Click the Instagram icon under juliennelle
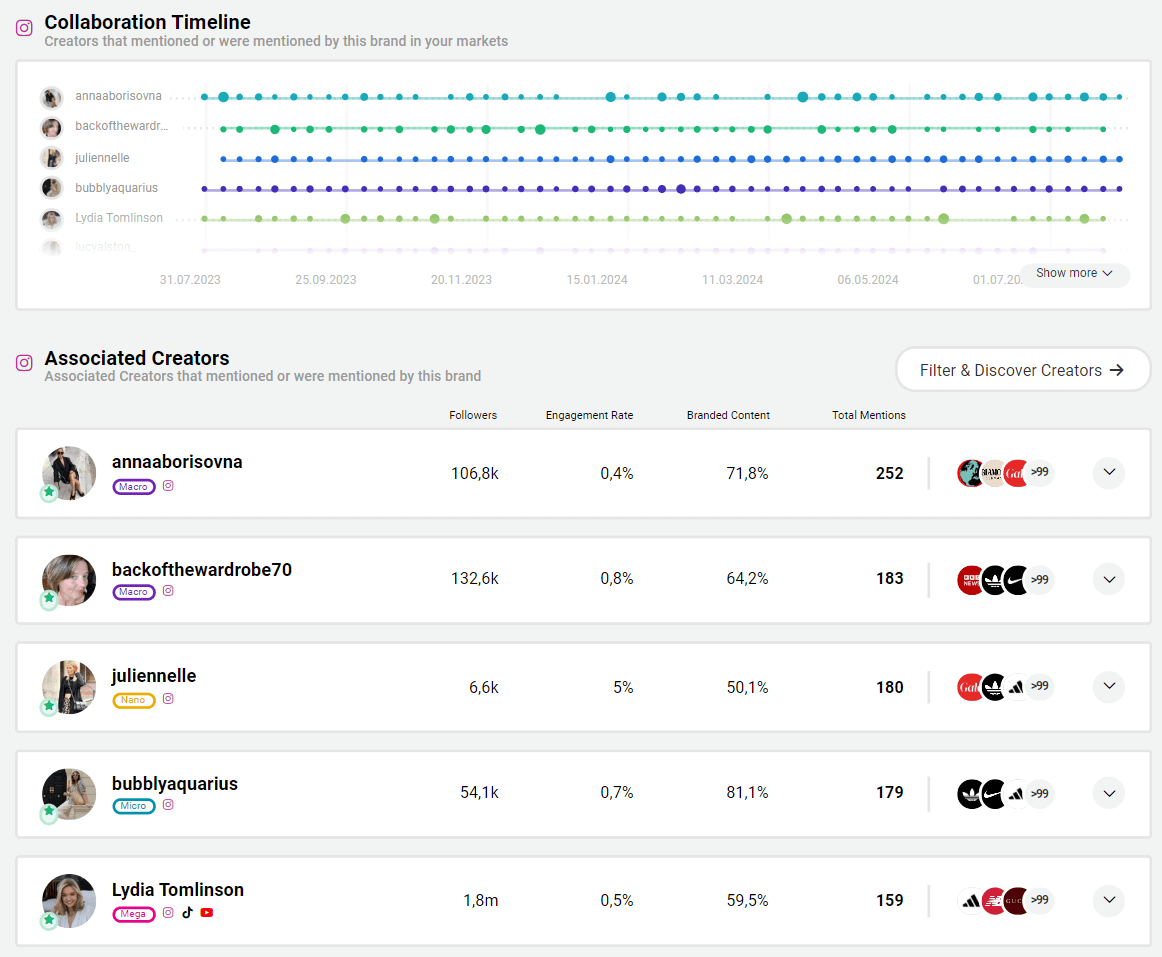The image size is (1162, 957). point(168,699)
